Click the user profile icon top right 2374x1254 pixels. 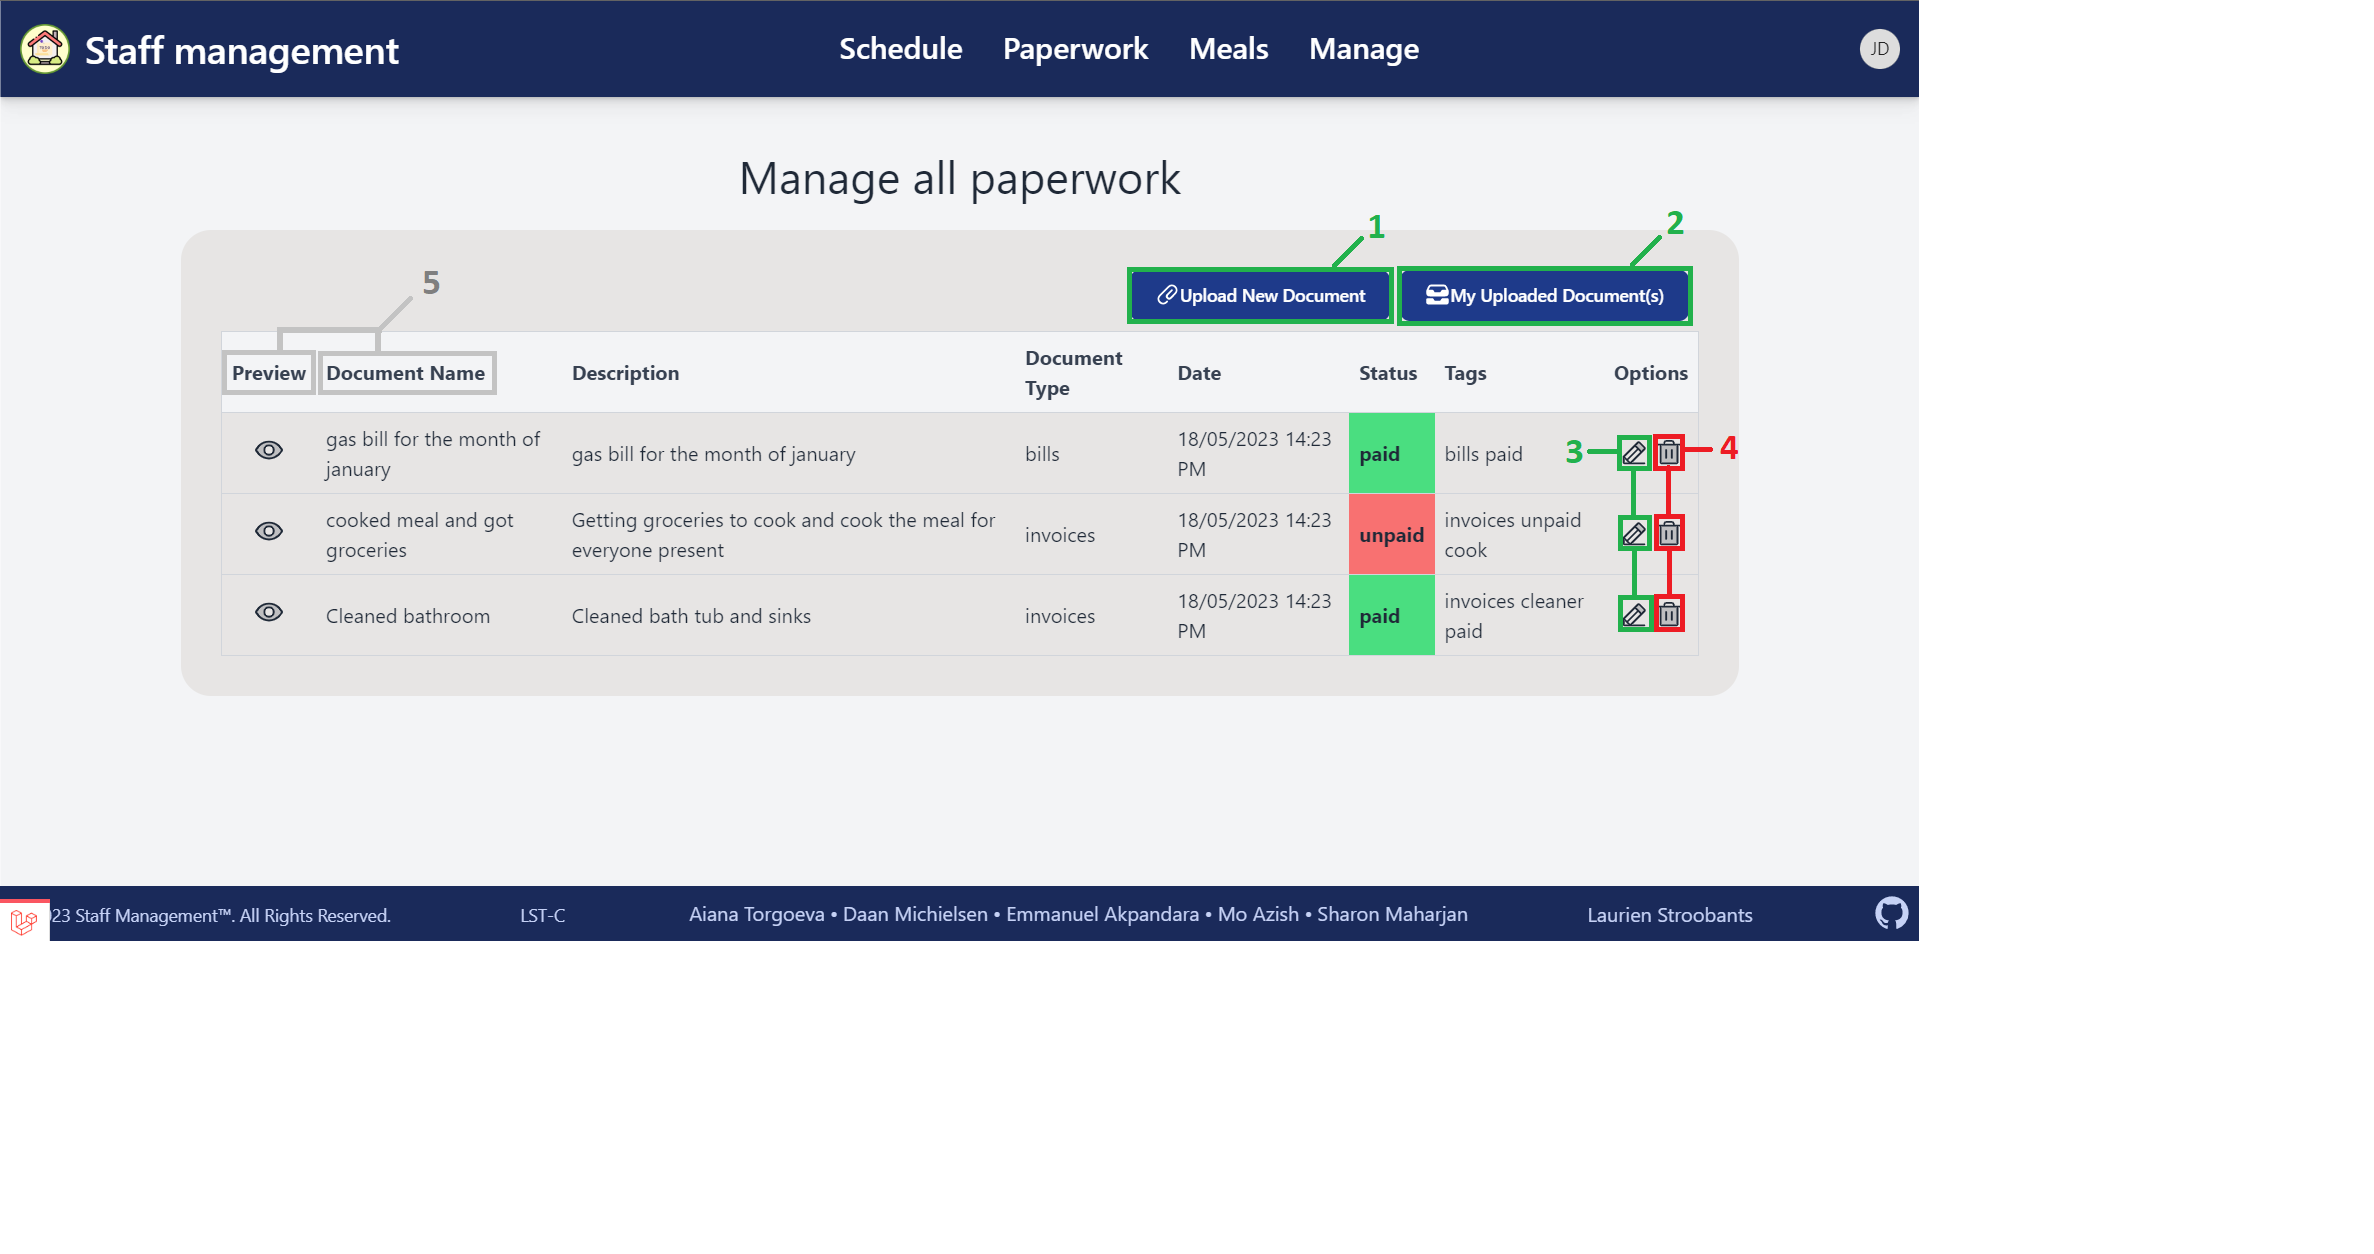1878,49
